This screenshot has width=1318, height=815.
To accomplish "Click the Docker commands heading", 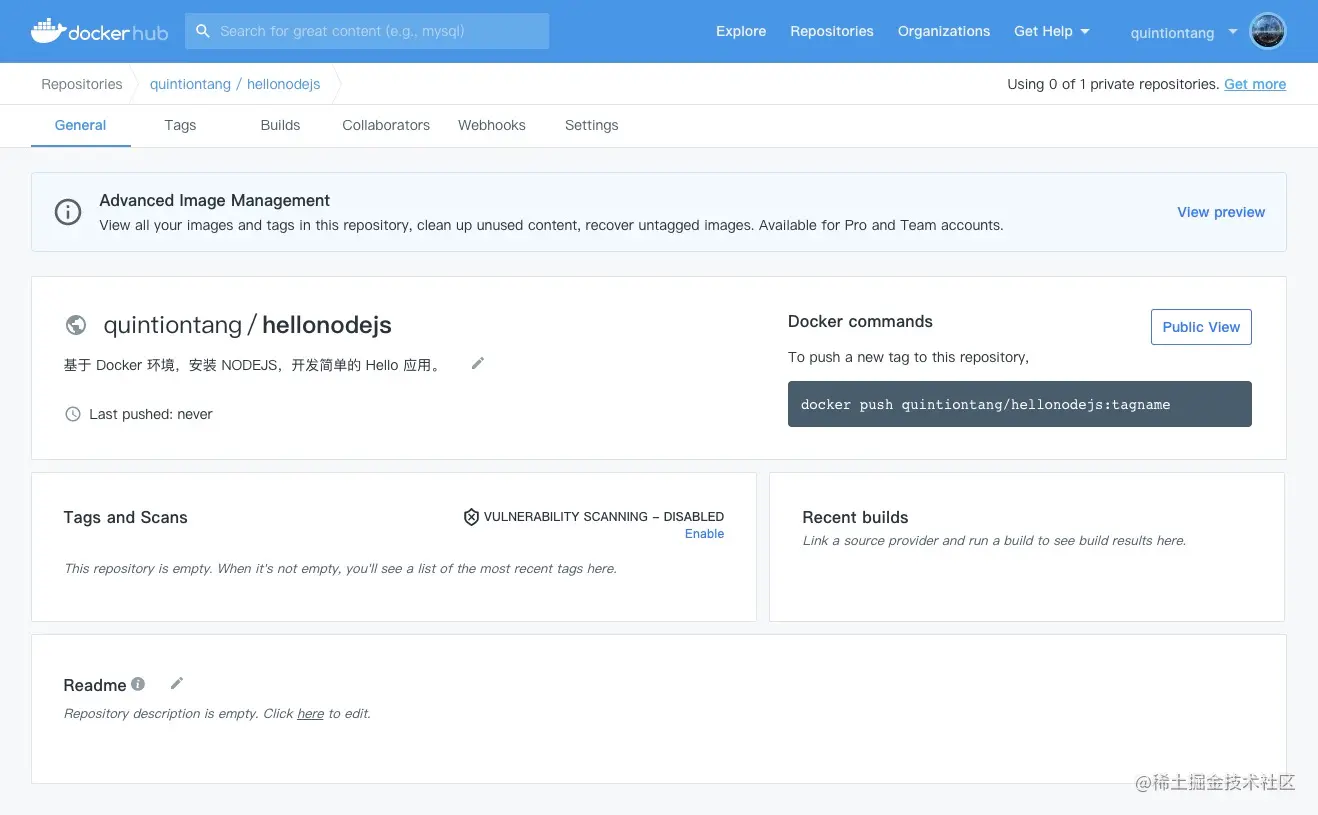I will 860,321.
